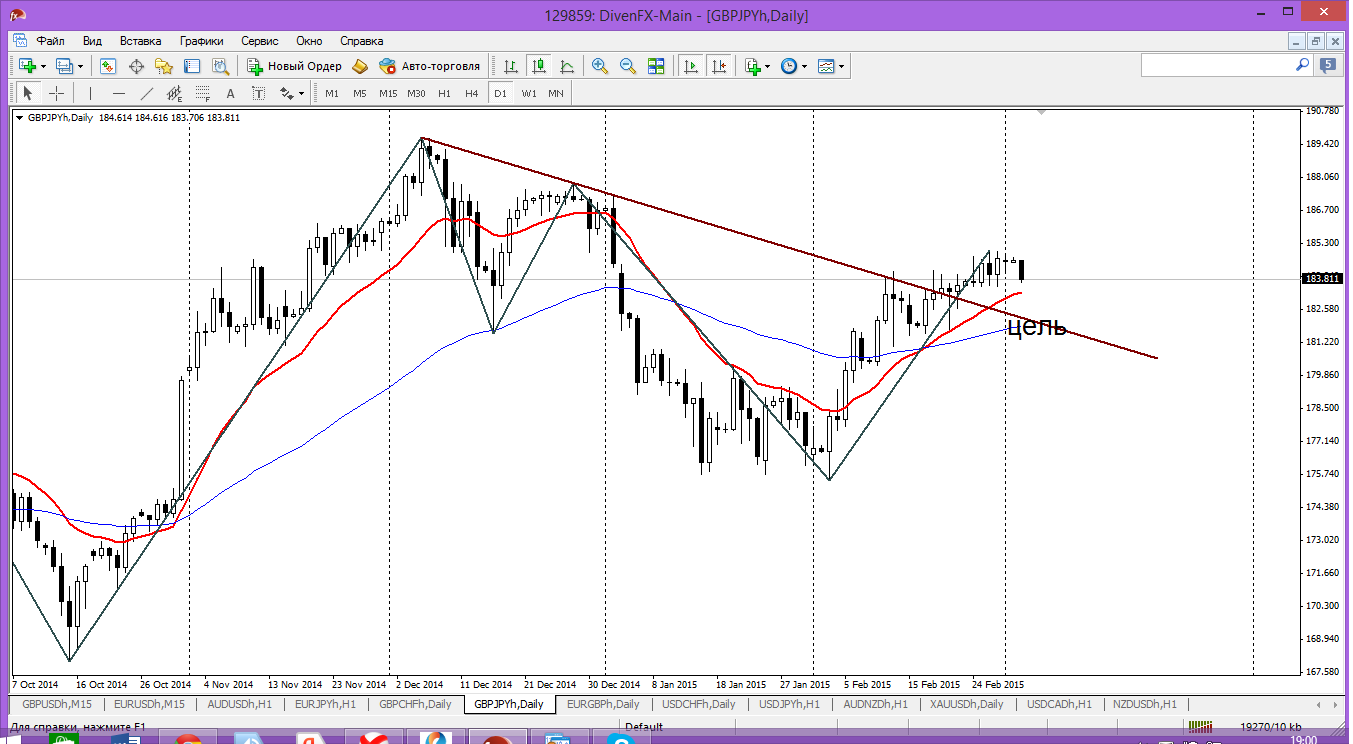Switch chart to bar chart

511,66
